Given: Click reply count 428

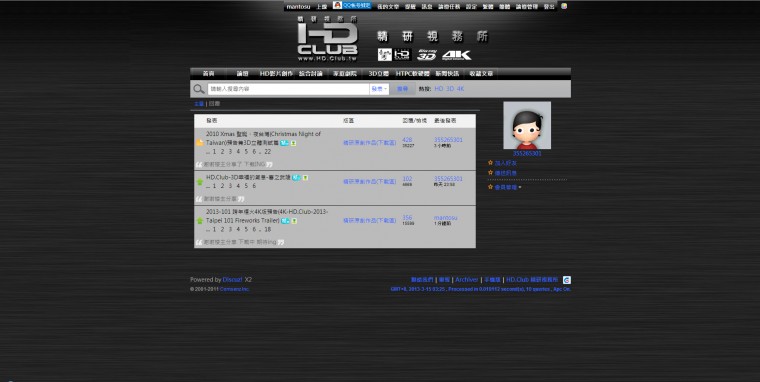Looking at the screenshot, I should [x=407, y=140].
